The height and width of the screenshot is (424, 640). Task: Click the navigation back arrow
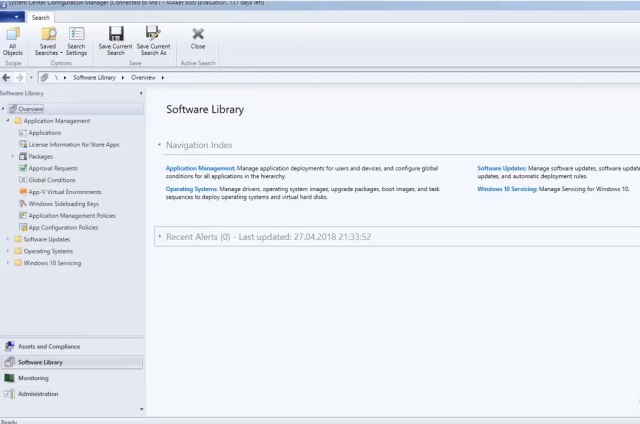pyautogui.click(x=7, y=77)
